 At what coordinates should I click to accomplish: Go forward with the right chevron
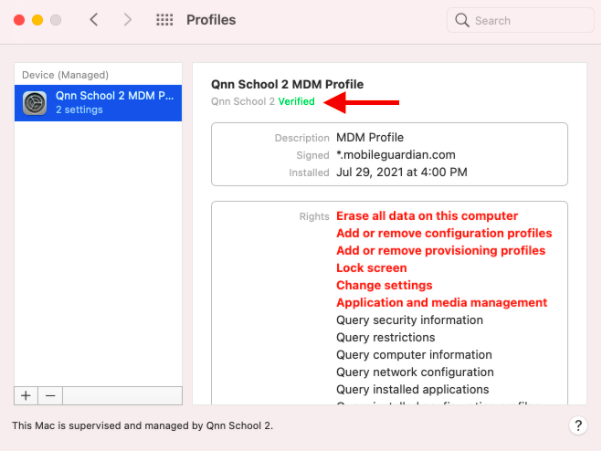tap(127, 20)
